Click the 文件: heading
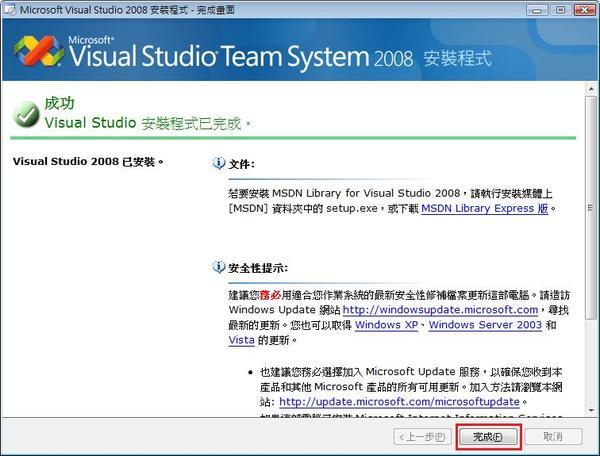 pos(241,164)
